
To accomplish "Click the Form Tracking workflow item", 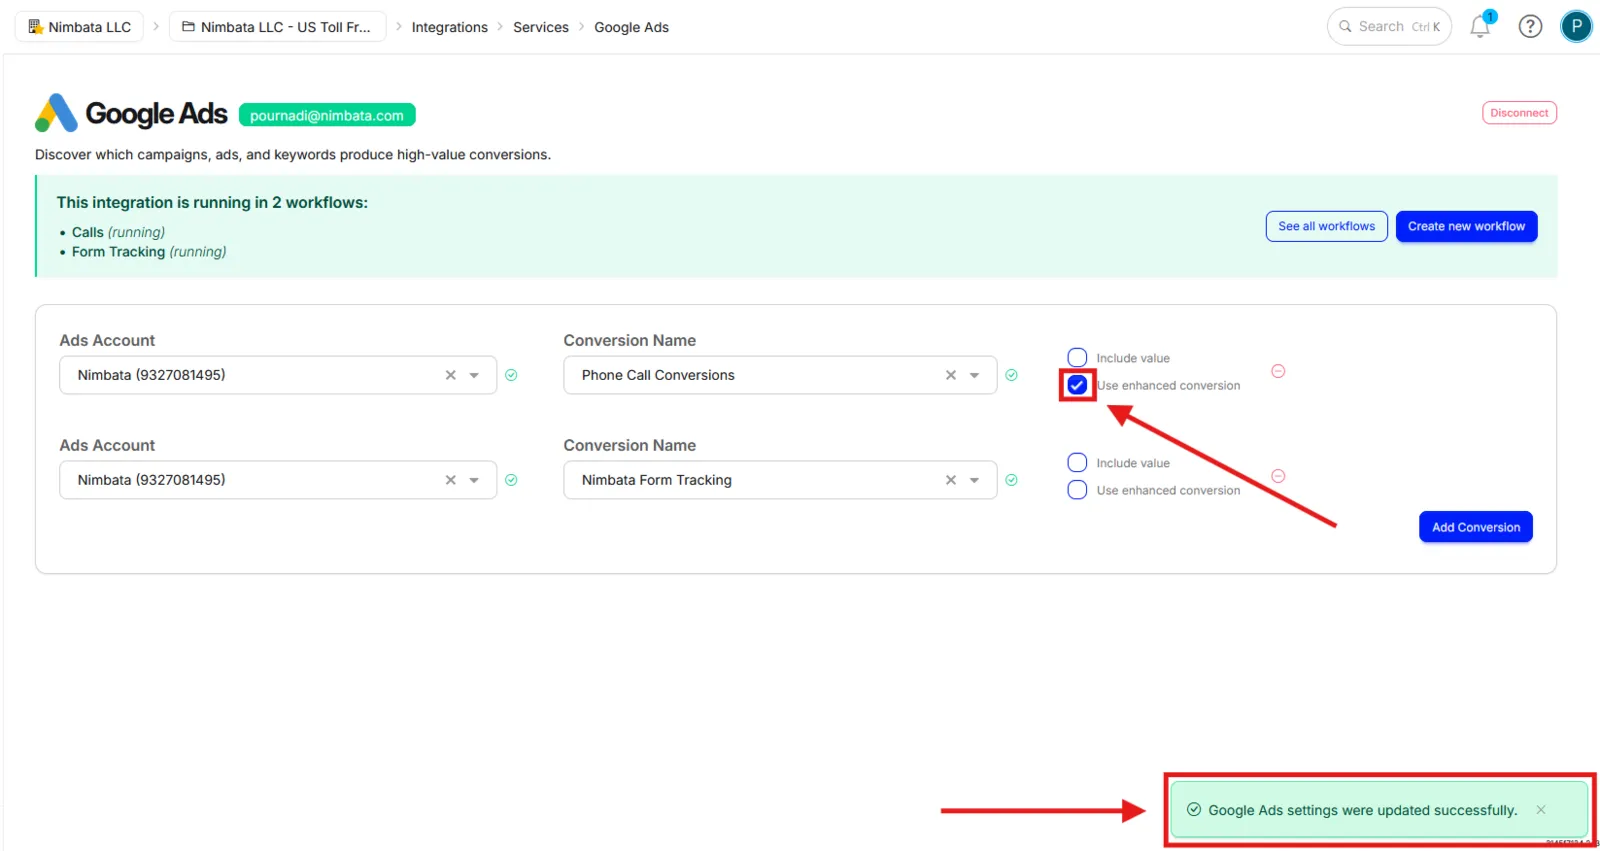I will (149, 252).
